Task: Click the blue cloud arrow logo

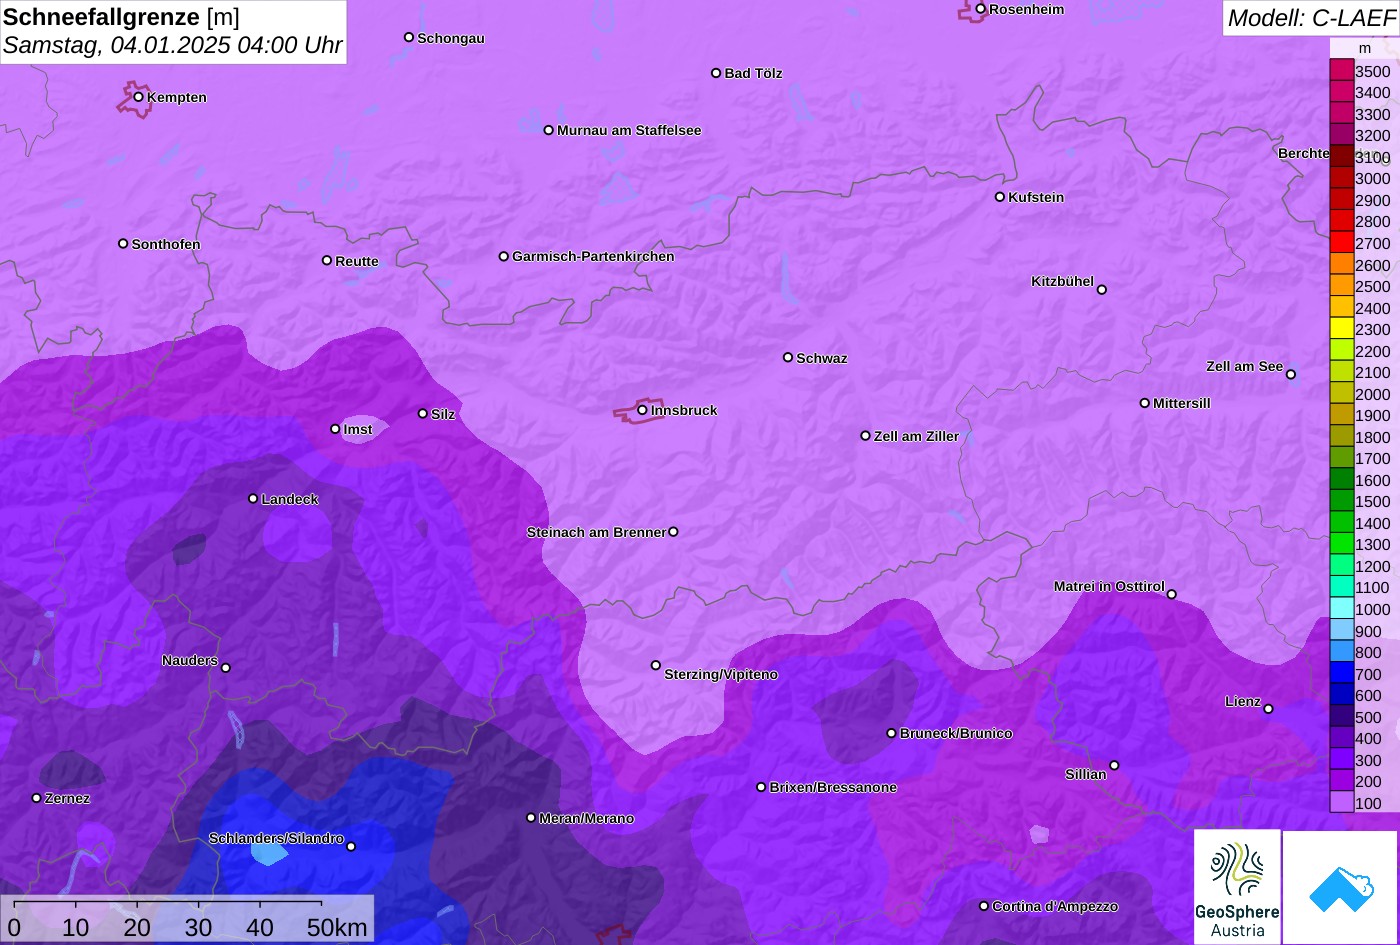Action: coord(1341,888)
